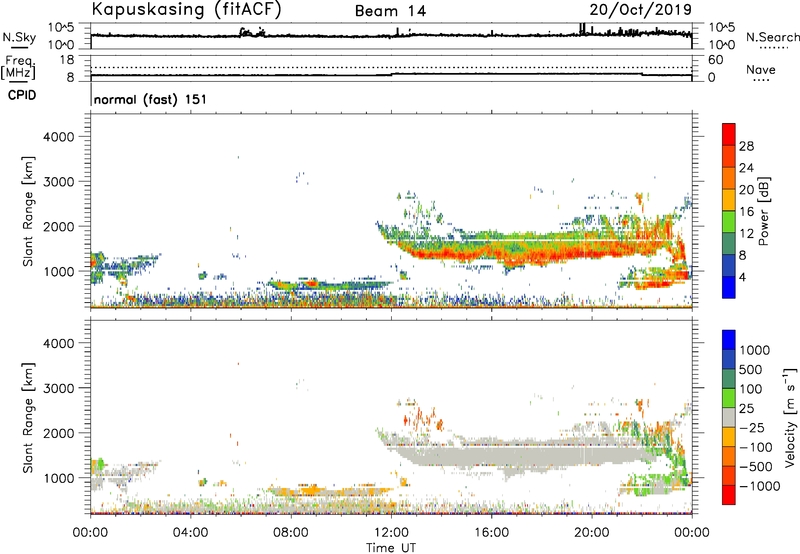Click the frequency time-series panel
The height and width of the screenshot is (554, 800).
(391, 68)
